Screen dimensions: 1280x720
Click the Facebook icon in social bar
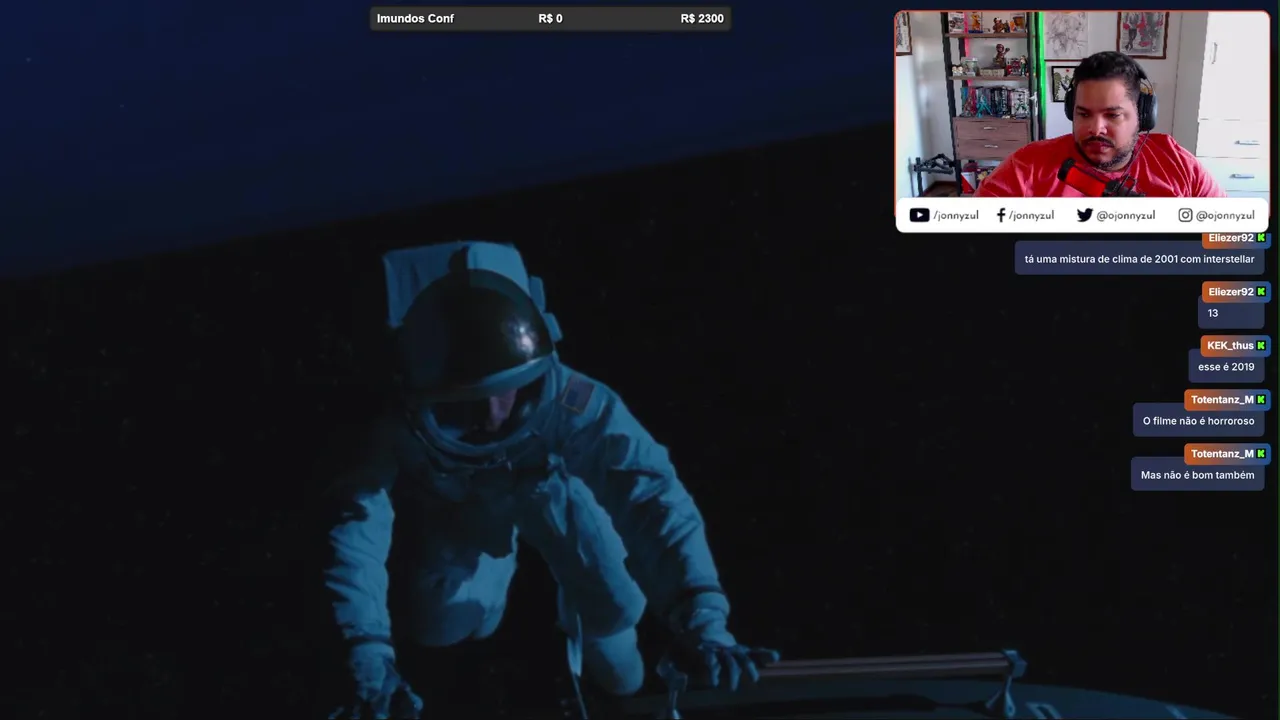[x=1001, y=215]
